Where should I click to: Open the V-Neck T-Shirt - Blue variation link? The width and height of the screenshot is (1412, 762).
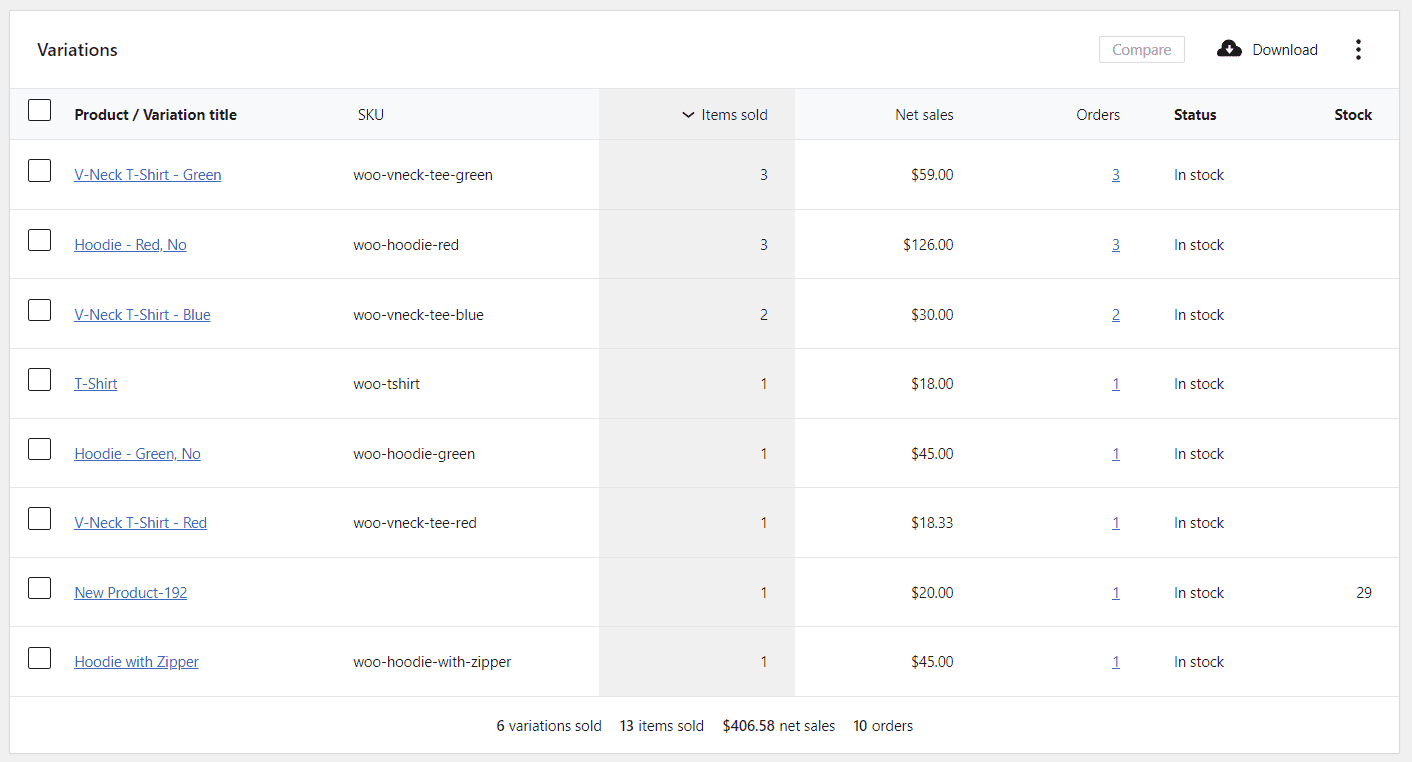(x=142, y=314)
